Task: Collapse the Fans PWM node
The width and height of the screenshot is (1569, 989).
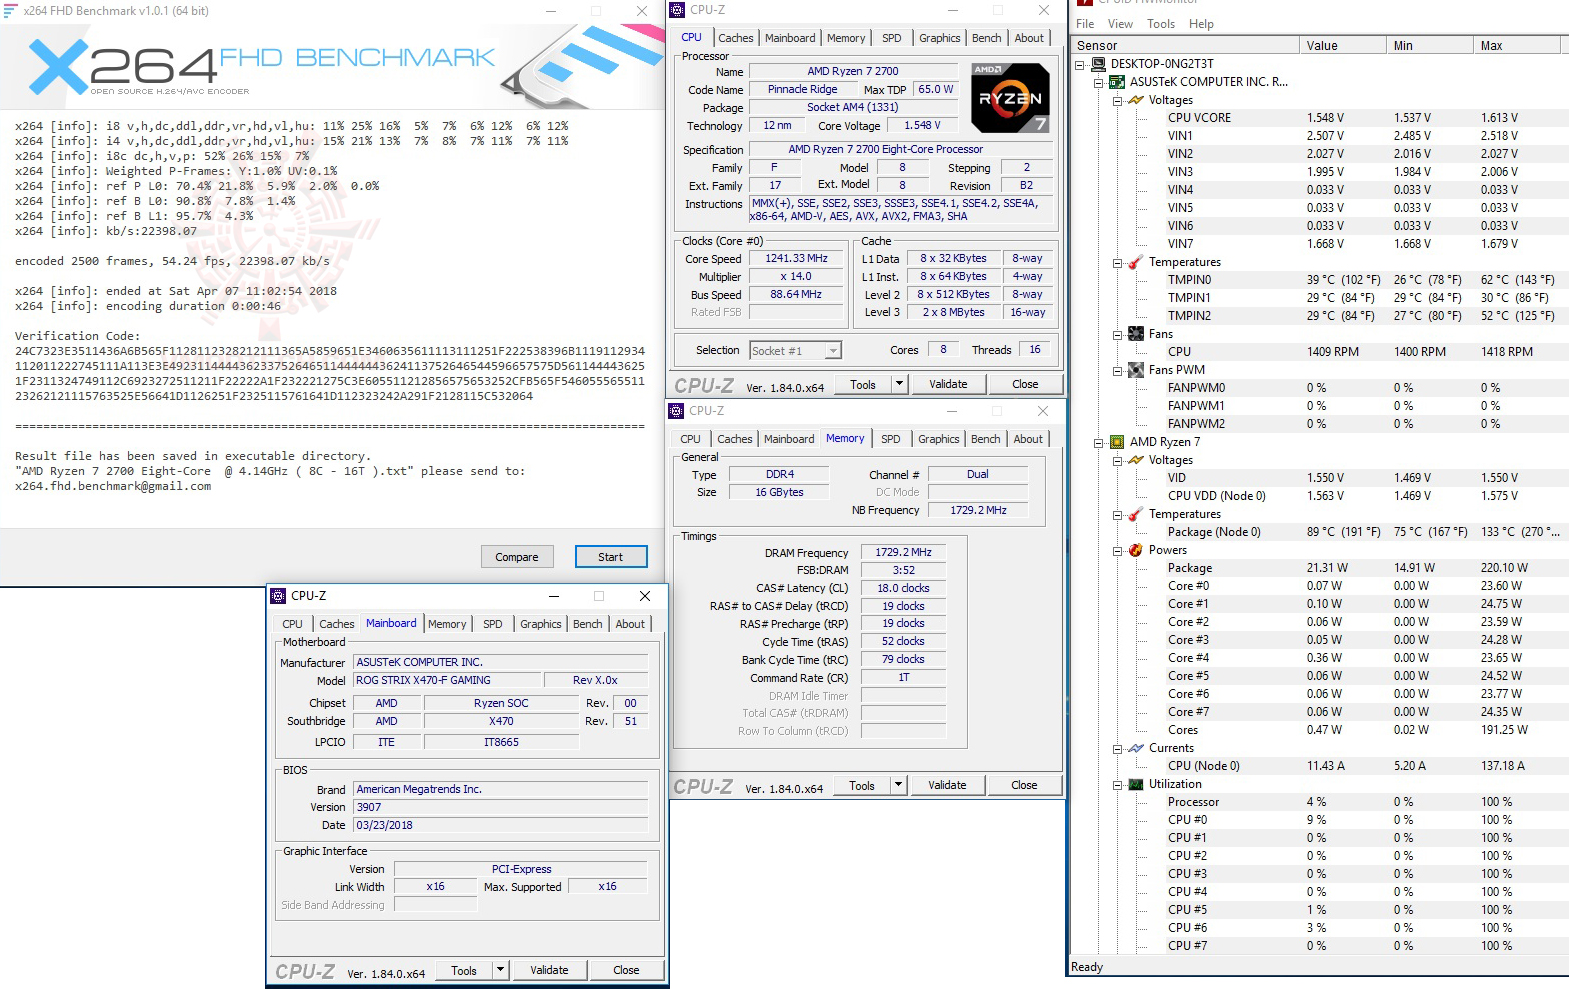Action: pyautogui.click(x=1117, y=370)
